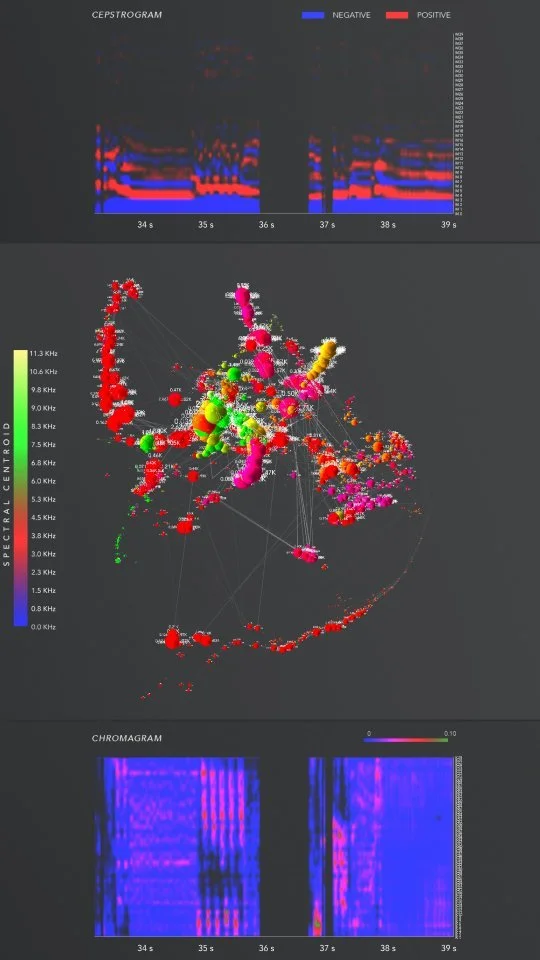
Task: Select the 3.8 KHz scale label
Action: [x=43, y=536]
